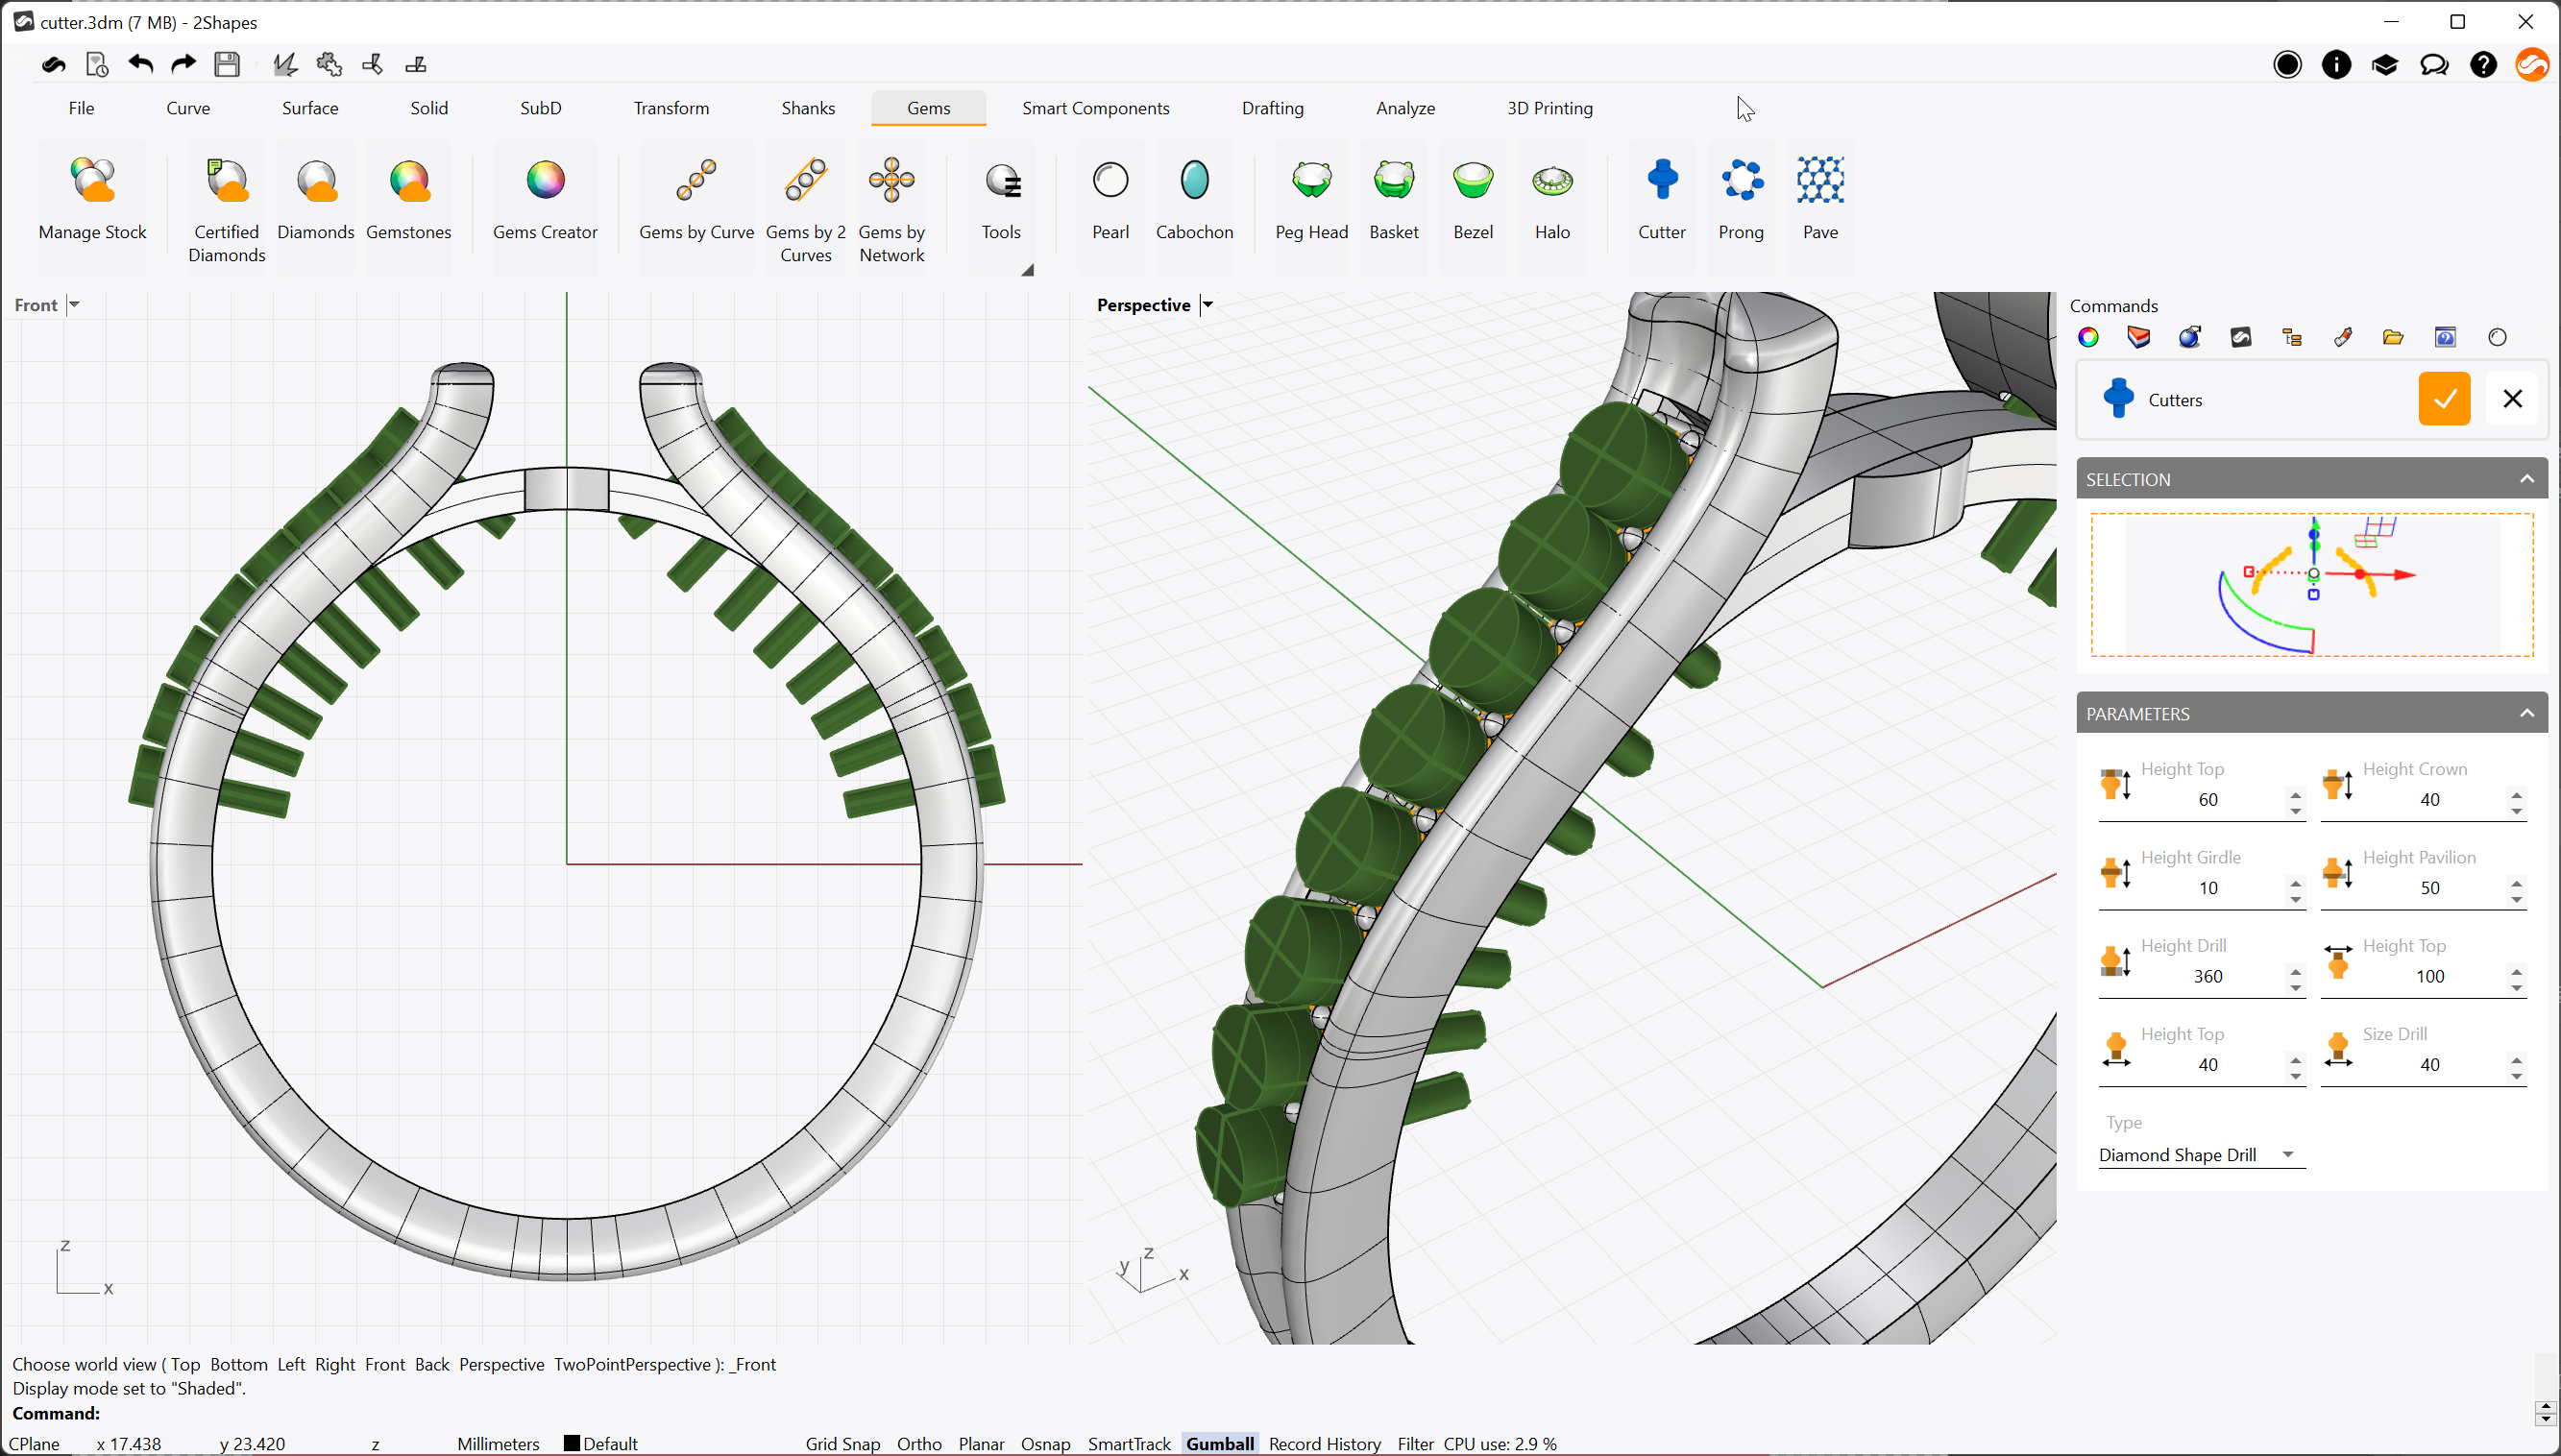Screen dimensions: 2561x1456
Task: Confirm Cutters with the orange checkmark
Action: click(2444, 399)
